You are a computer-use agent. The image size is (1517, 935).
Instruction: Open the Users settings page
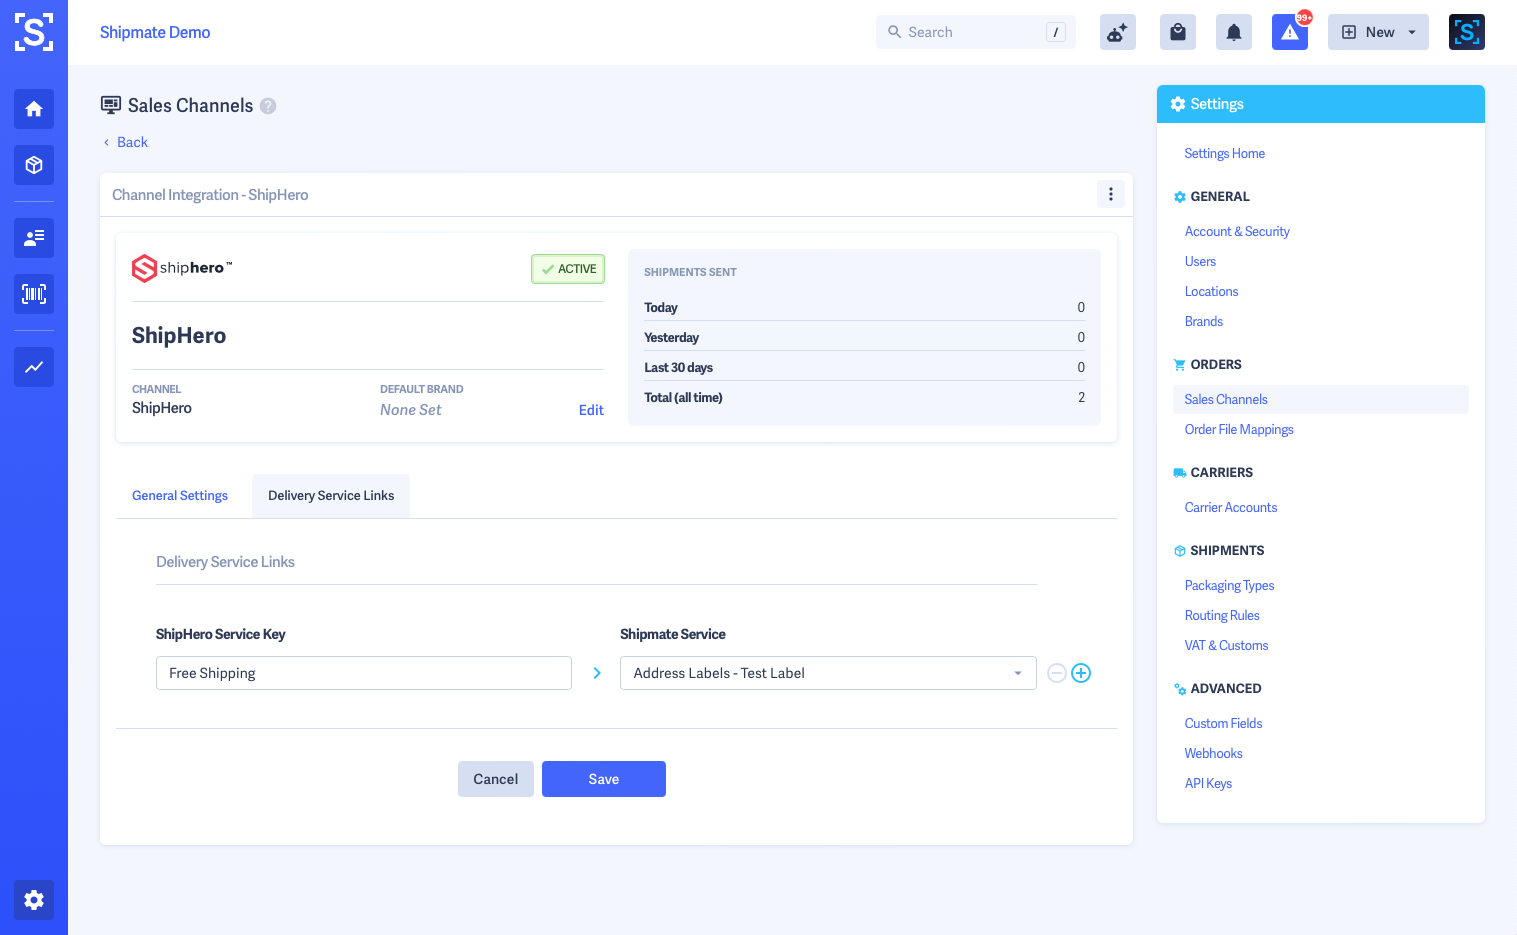tap(1200, 261)
